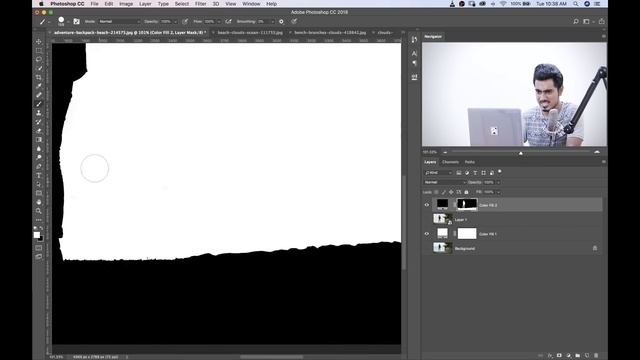The image size is (640, 360).
Task: Open the layer Opacity dropdown arrow
Action: (498, 182)
